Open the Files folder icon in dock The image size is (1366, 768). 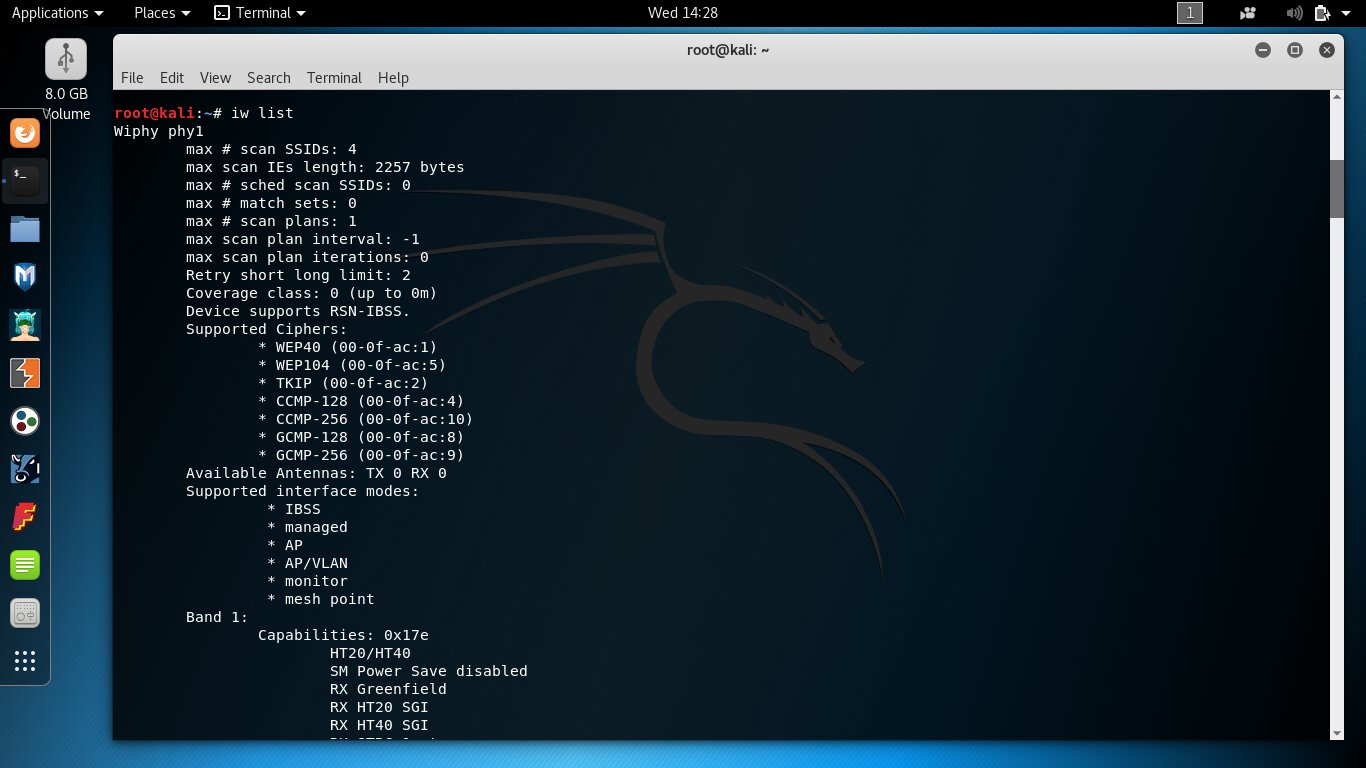click(25, 229)
